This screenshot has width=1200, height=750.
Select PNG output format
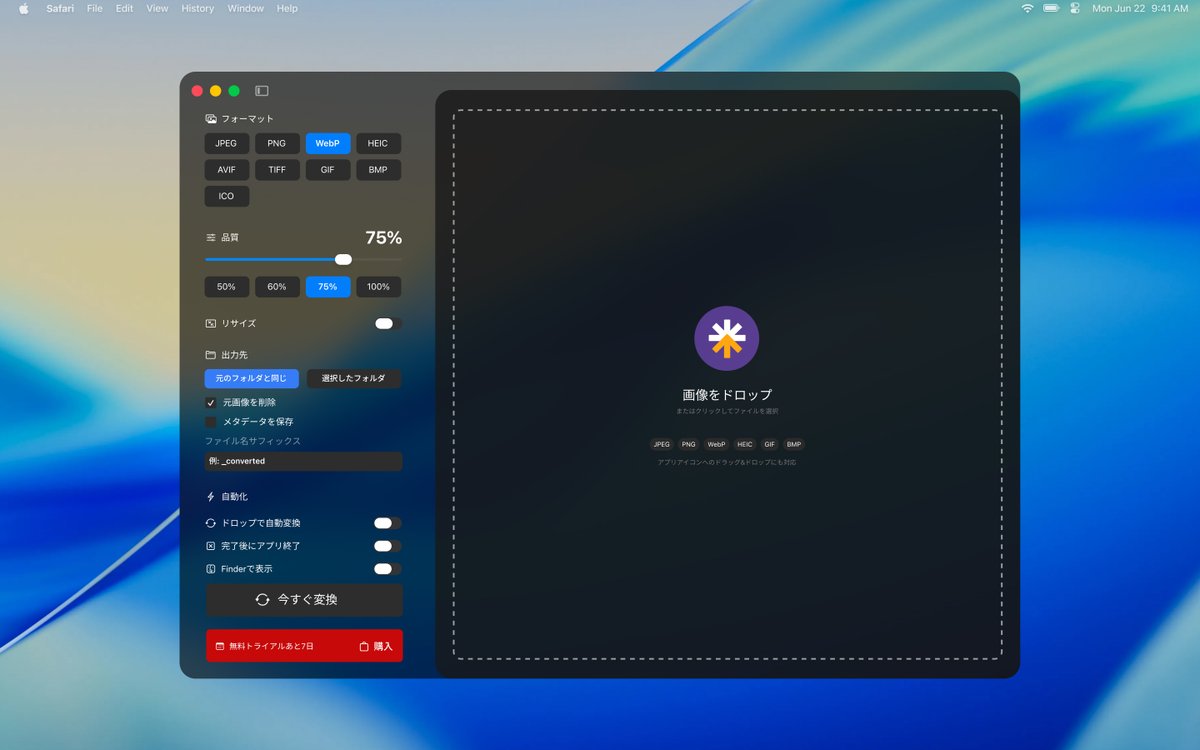277,144
